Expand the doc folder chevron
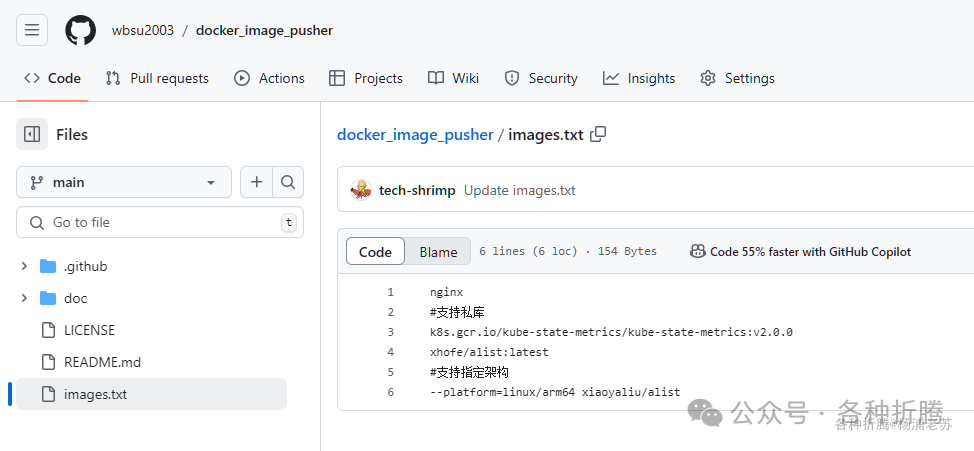 point(24,298)
